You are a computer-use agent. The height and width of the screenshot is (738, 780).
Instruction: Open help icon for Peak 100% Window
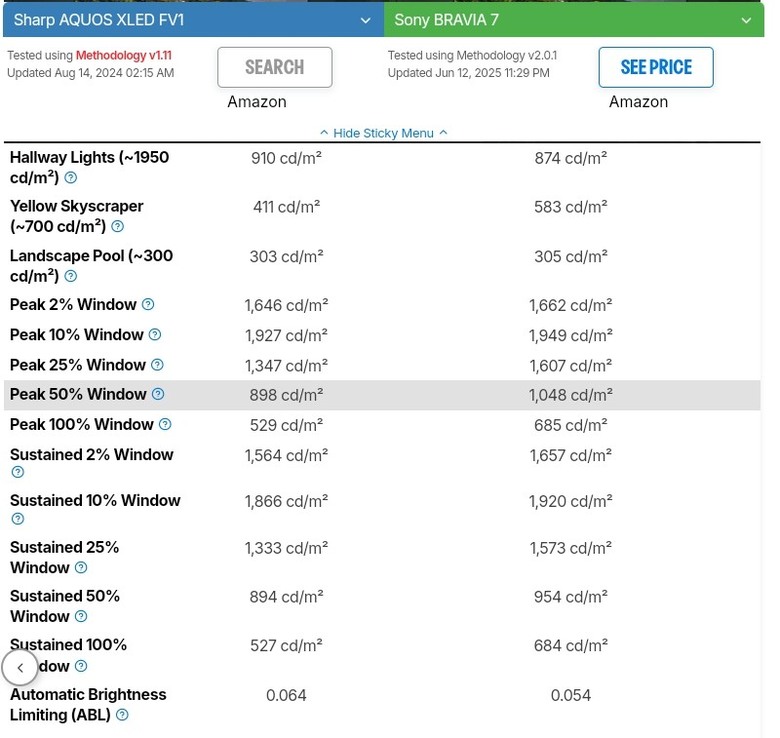(x=165, y=425)
